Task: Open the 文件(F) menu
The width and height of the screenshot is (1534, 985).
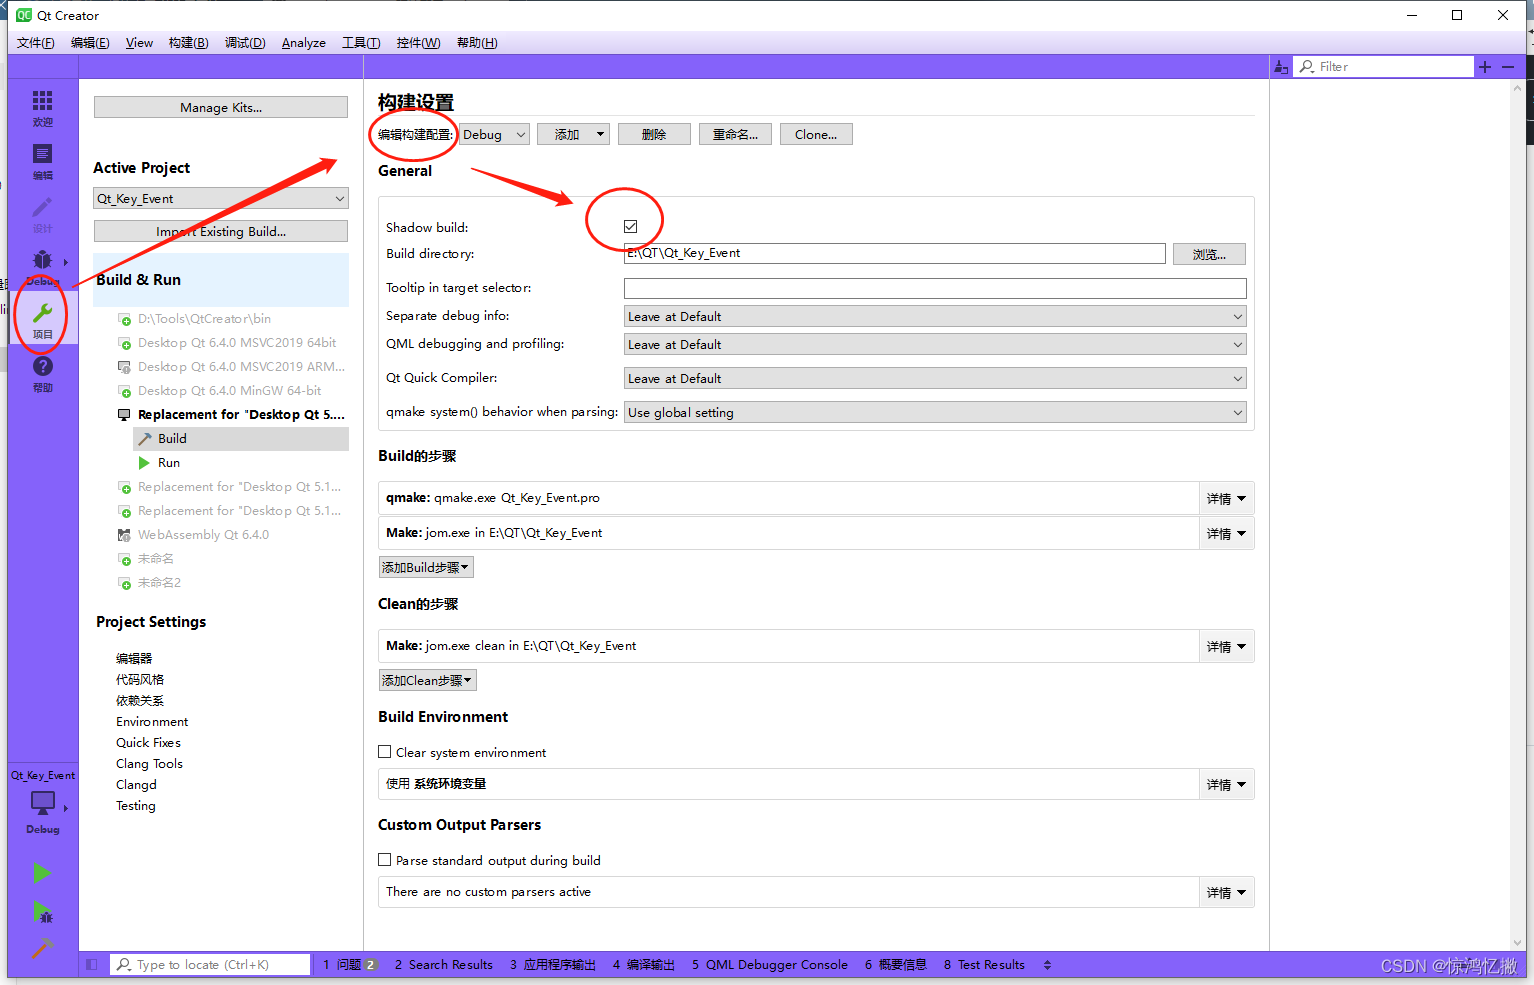Action: [36, 43]
